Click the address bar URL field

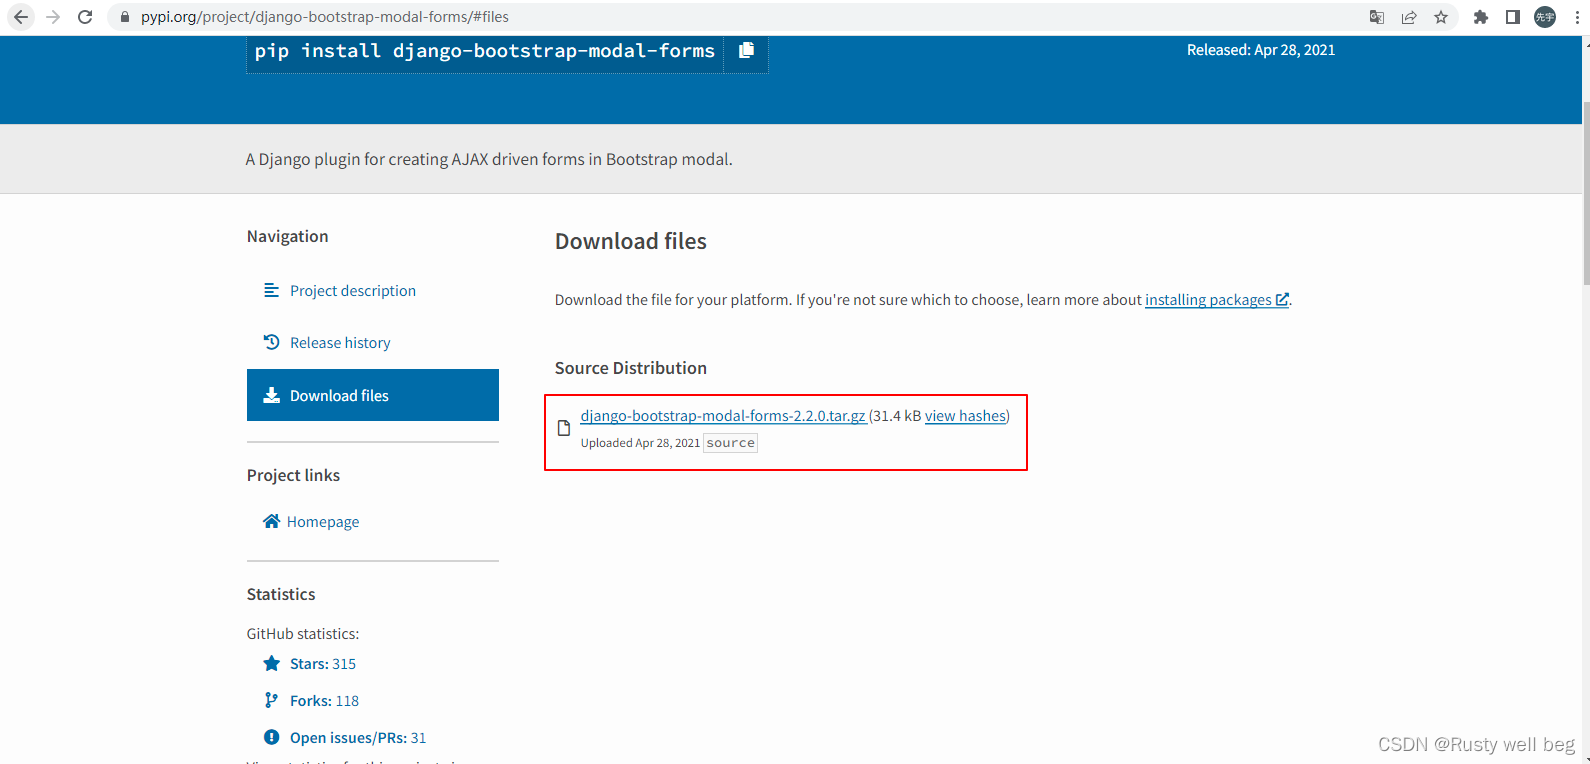coord(740,17)
